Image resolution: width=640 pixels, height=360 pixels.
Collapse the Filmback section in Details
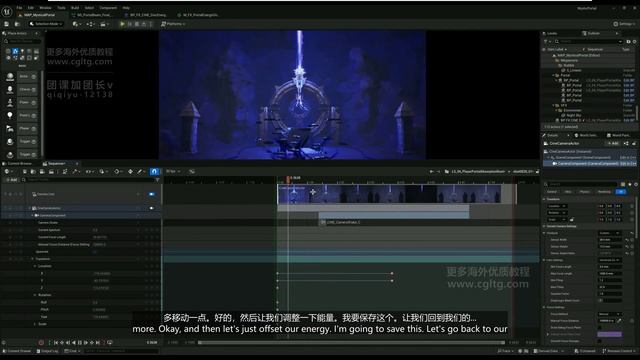(x=544, y=233)
